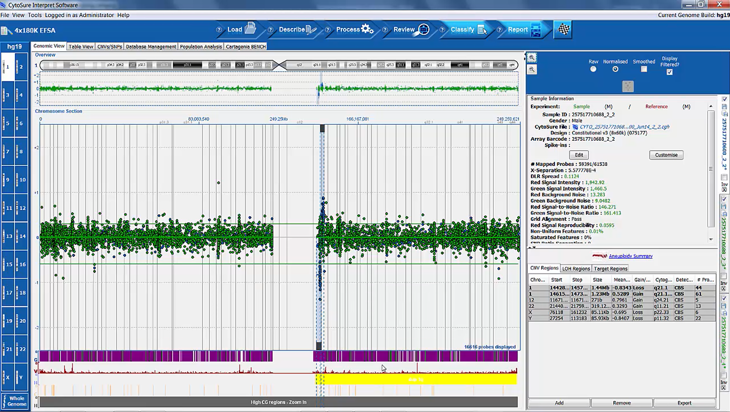This screenshot has width=730, height=412.
Task: Toggle third sample visibility checkbox in strip
Action: coord(724,299)
